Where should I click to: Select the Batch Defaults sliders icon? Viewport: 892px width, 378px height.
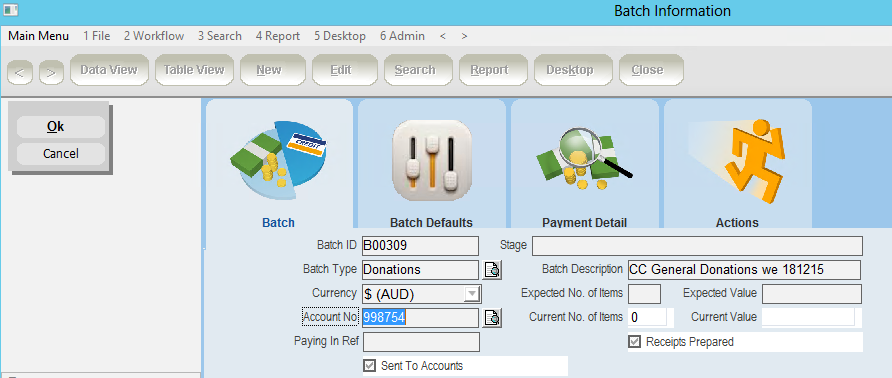coord(432,160)
